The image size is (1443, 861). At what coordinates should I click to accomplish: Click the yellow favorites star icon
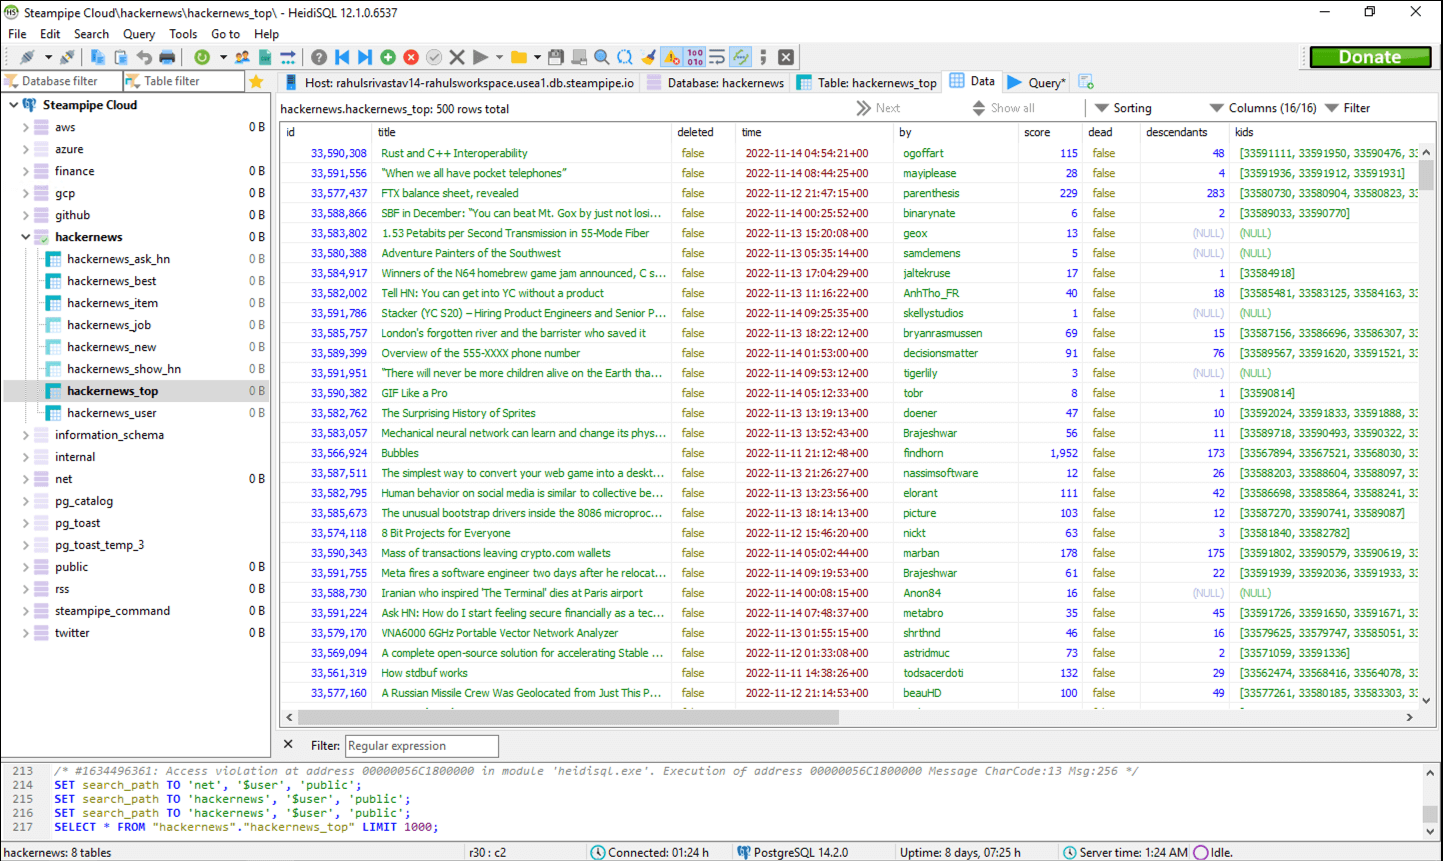[256, 81]
